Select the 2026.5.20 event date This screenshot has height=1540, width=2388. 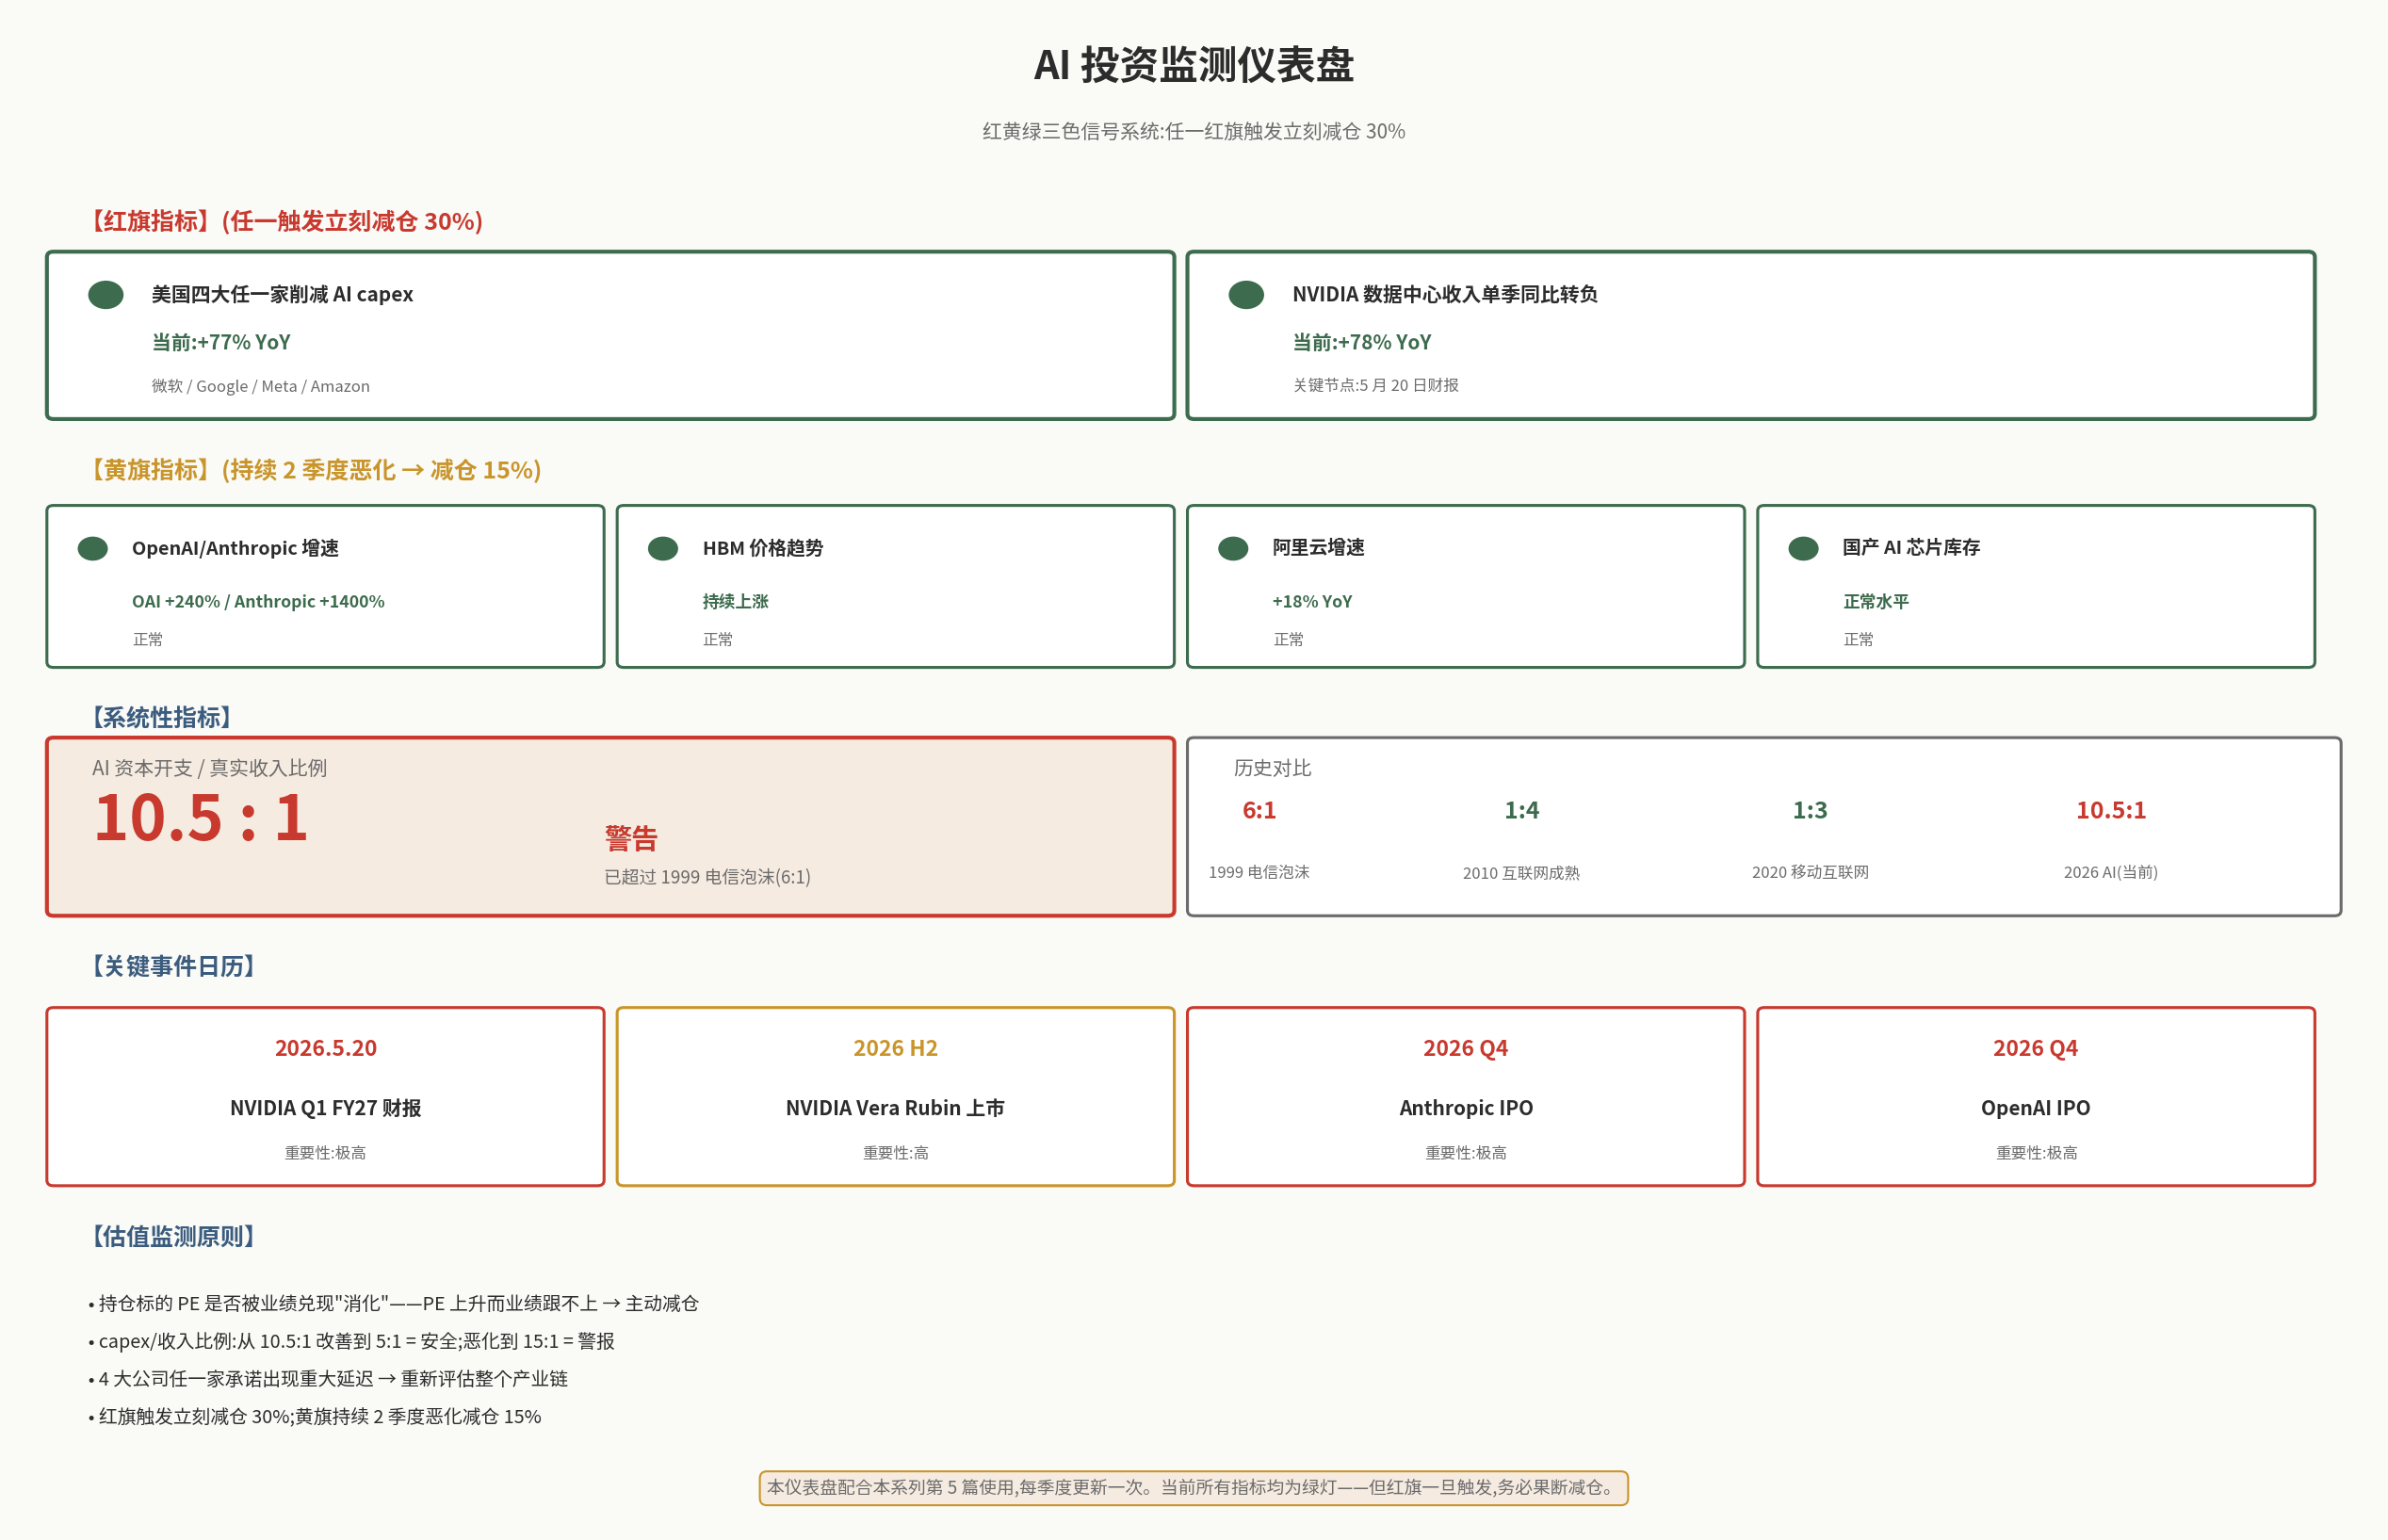326,1048
